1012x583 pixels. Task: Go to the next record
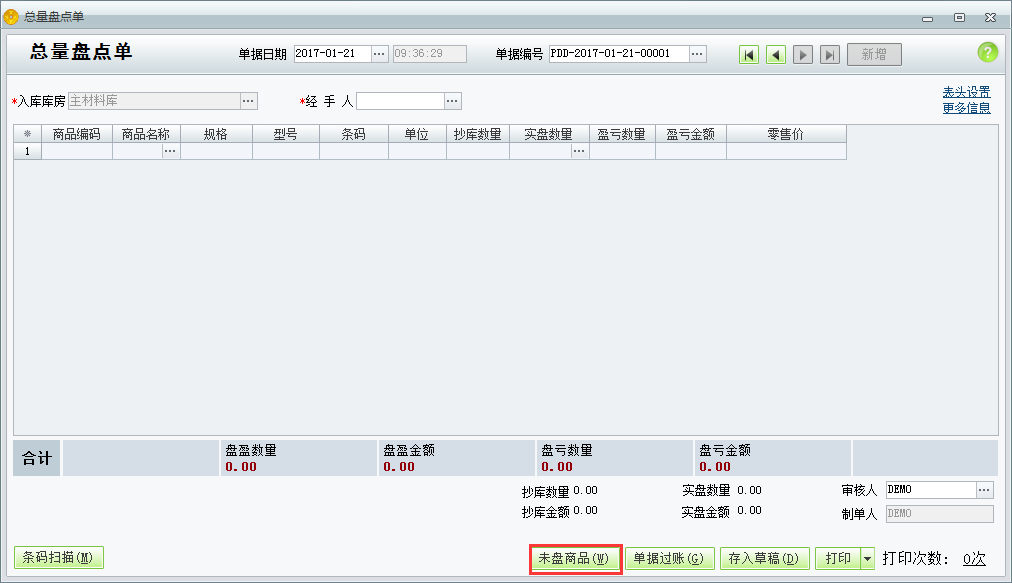click(x=802, y=54)
